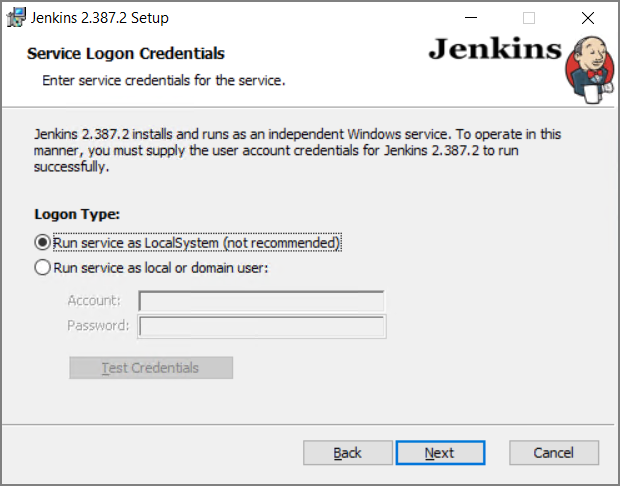Click the Jenkins installer icon in title bar
This screenshot has height=486, width=620.
coord(17,17)
